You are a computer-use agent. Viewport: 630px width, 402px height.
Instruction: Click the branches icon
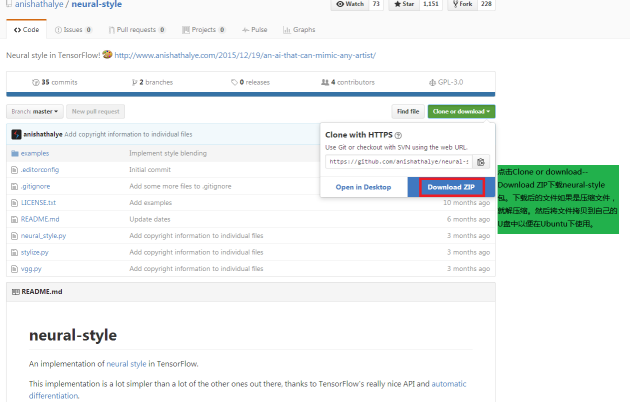(134, 82)
